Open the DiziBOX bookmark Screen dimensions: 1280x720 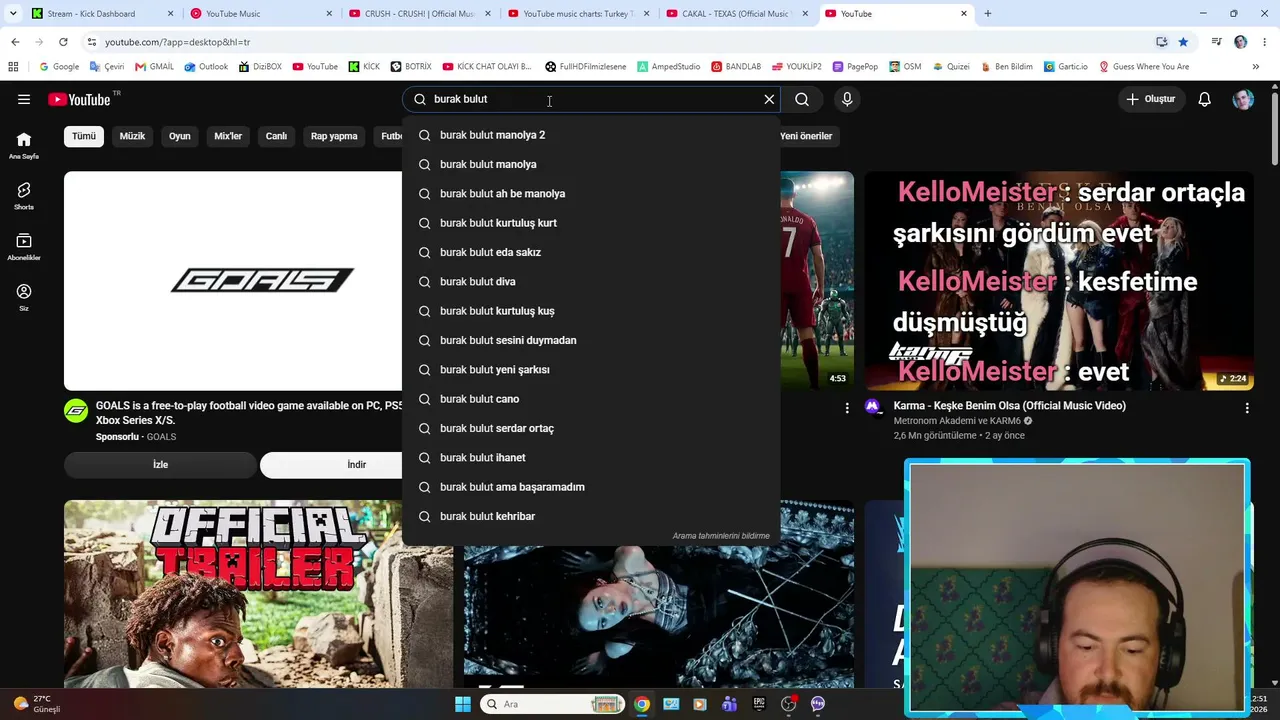click(x=260, y=67)
